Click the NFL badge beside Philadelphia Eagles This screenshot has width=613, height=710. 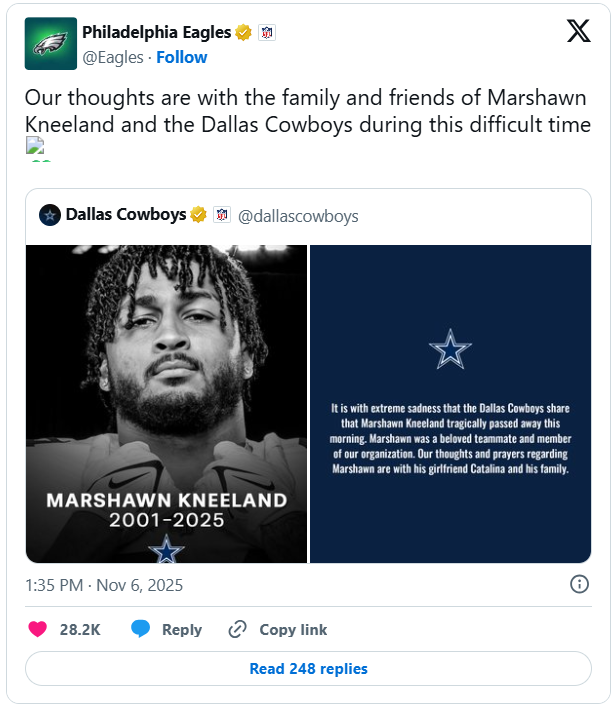(x=266, y=32)
